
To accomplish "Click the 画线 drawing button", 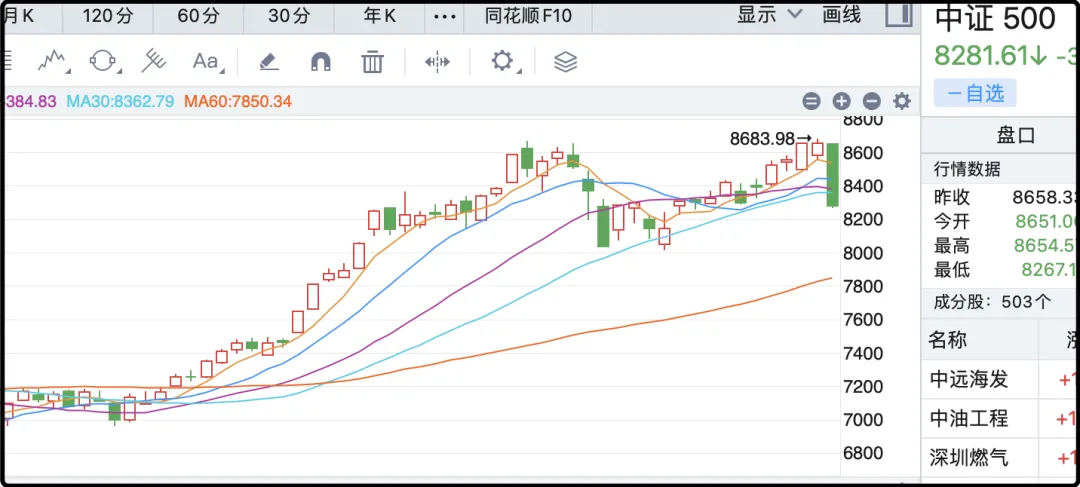I will [841, 14].
